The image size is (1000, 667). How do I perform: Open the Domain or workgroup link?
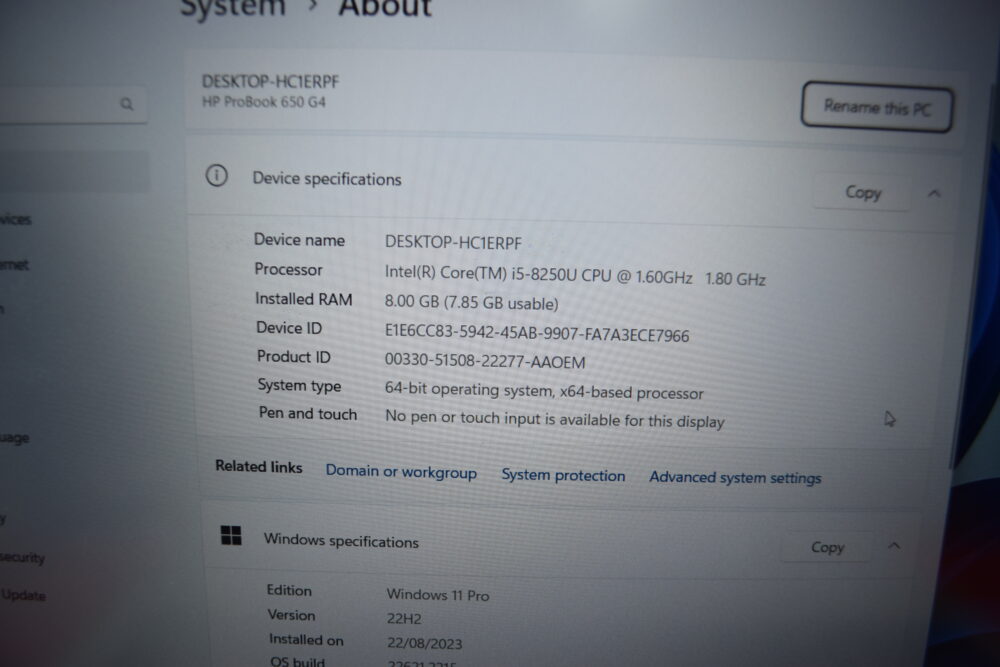(401, 472)
